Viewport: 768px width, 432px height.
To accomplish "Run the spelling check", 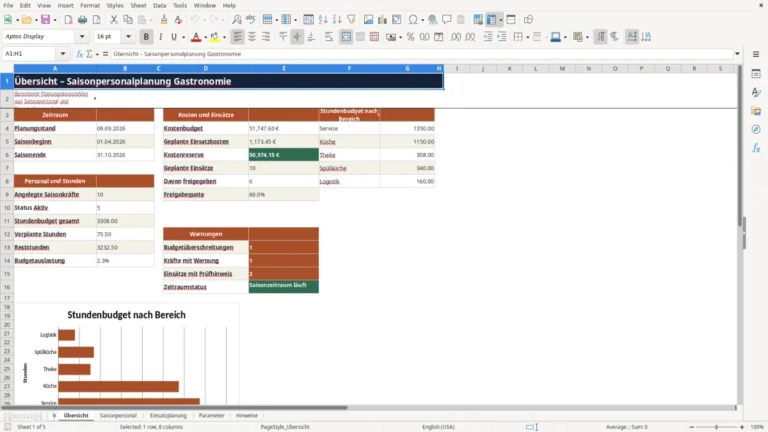I will (251, 20).
